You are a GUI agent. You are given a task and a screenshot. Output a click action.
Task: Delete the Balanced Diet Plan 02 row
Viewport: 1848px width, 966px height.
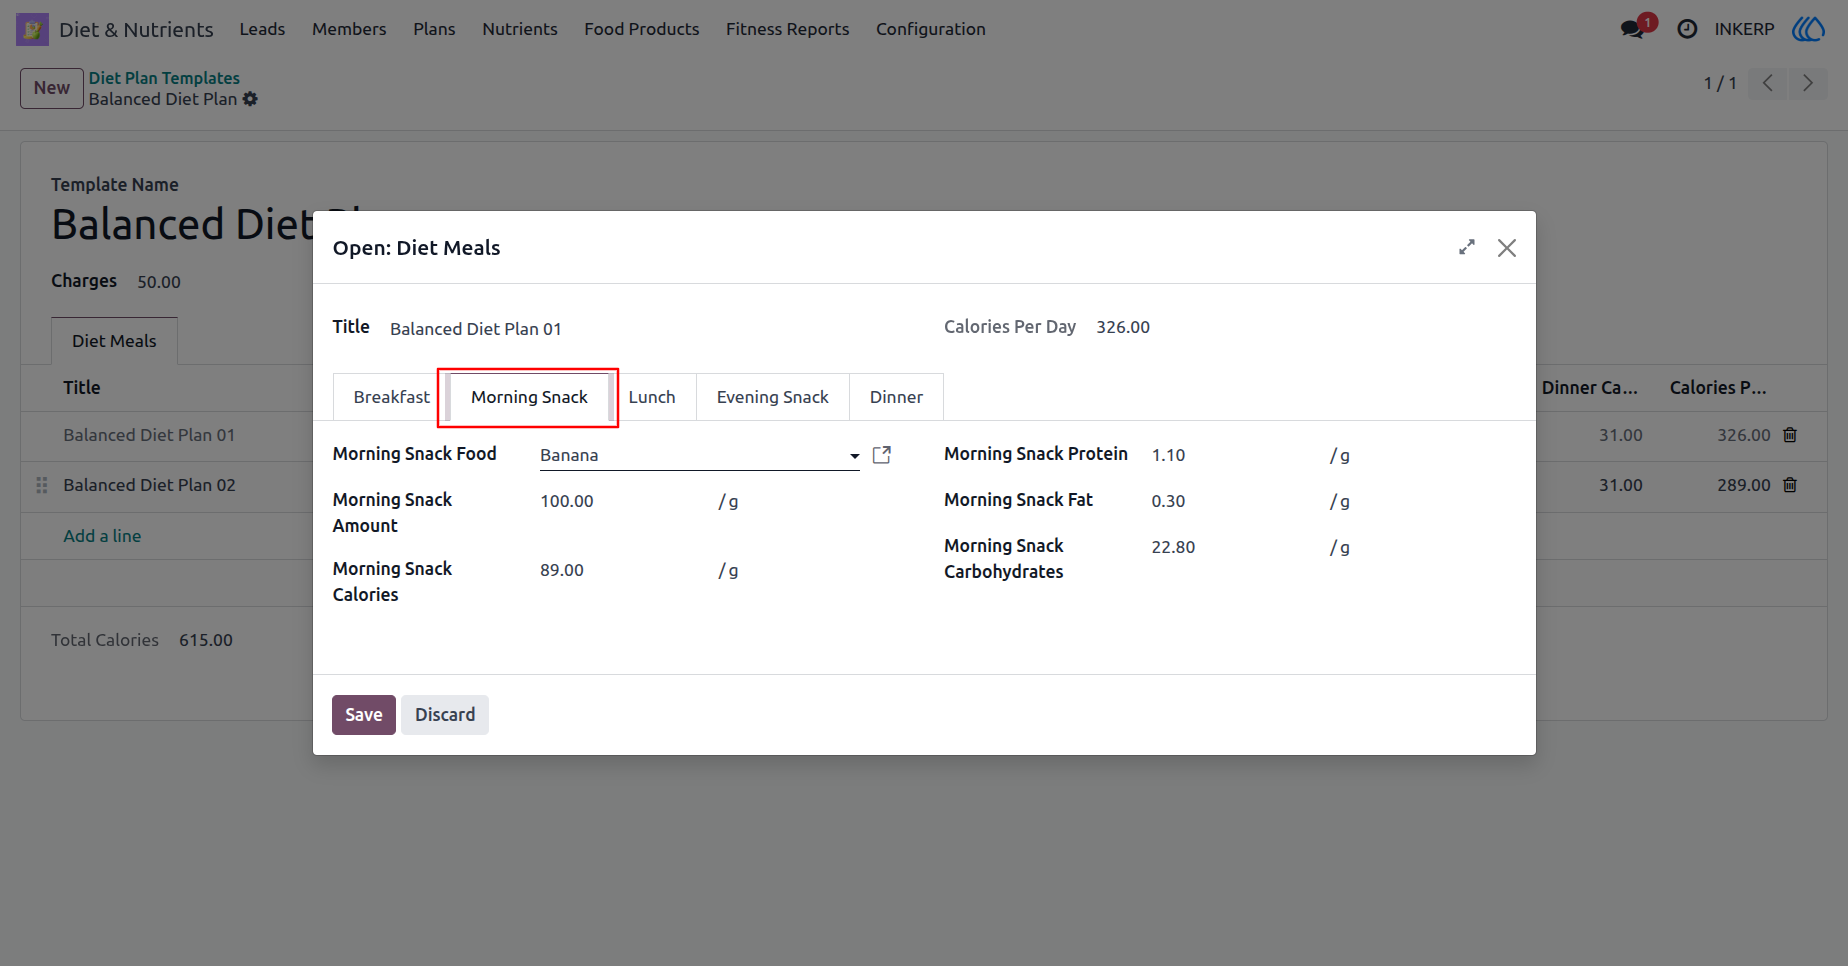pos(1790,485)
